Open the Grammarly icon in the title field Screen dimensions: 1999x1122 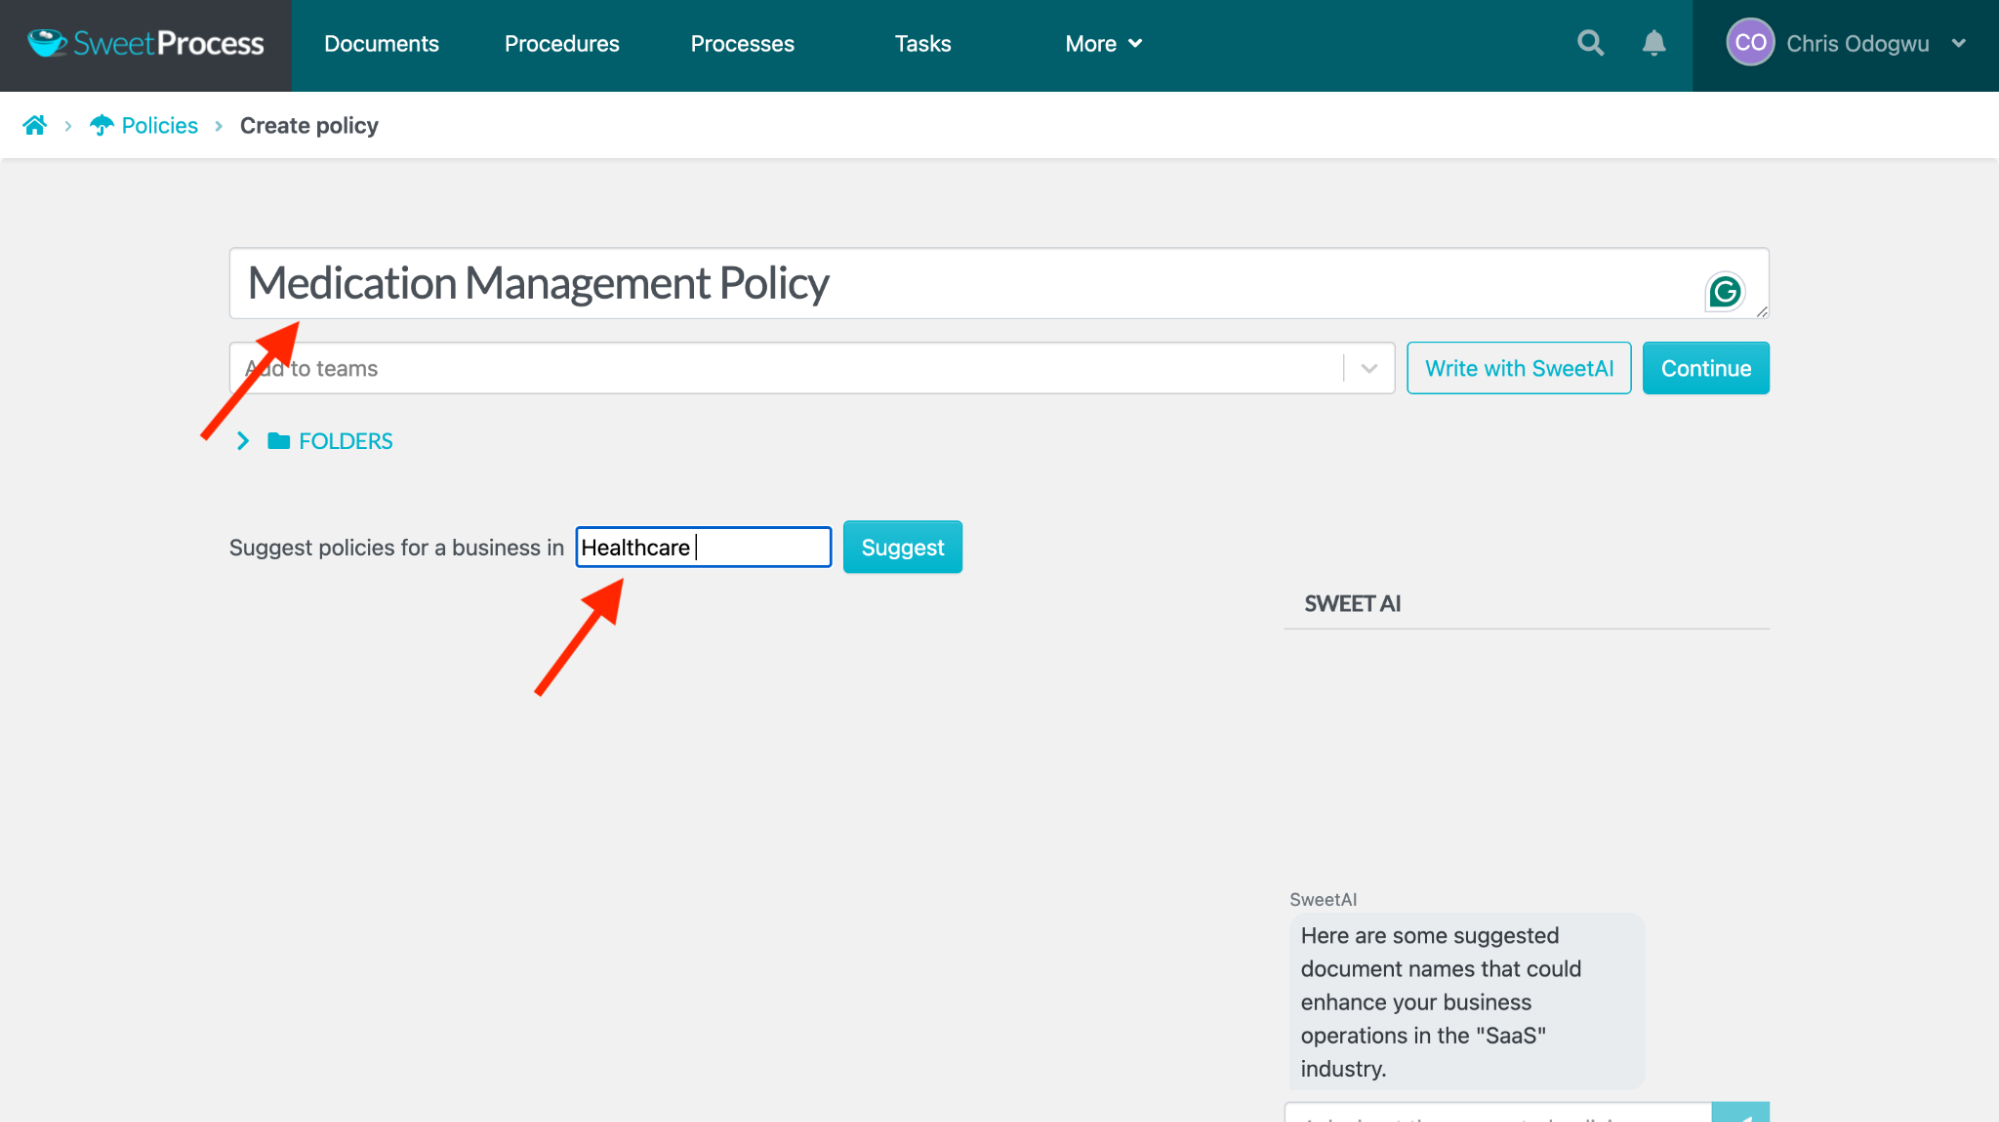click(1723, 291)
